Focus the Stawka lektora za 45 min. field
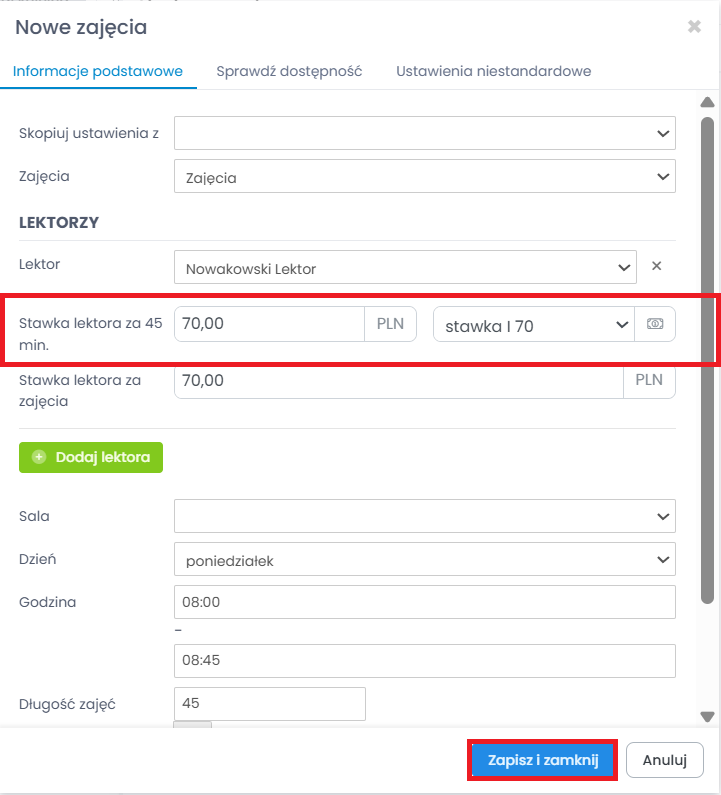 click(x=269, y=324)
